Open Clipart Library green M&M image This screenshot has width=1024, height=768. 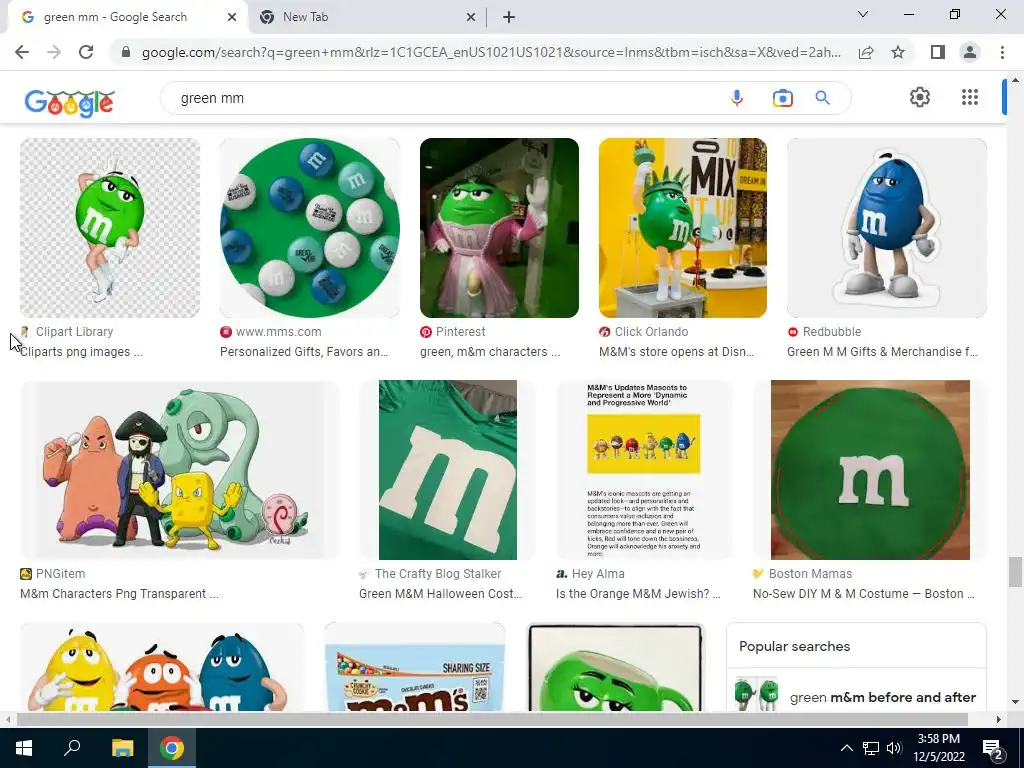point(110,228)
